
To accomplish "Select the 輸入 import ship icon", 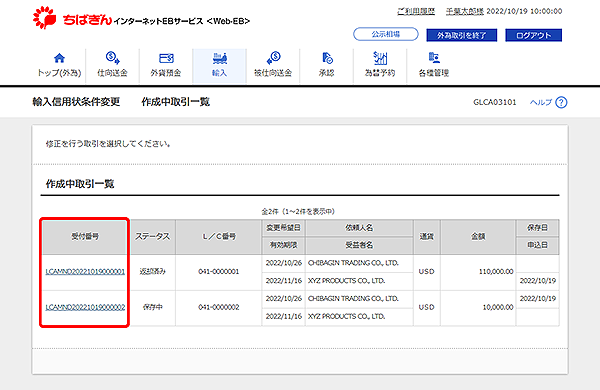I will click(x=220, y=58).
